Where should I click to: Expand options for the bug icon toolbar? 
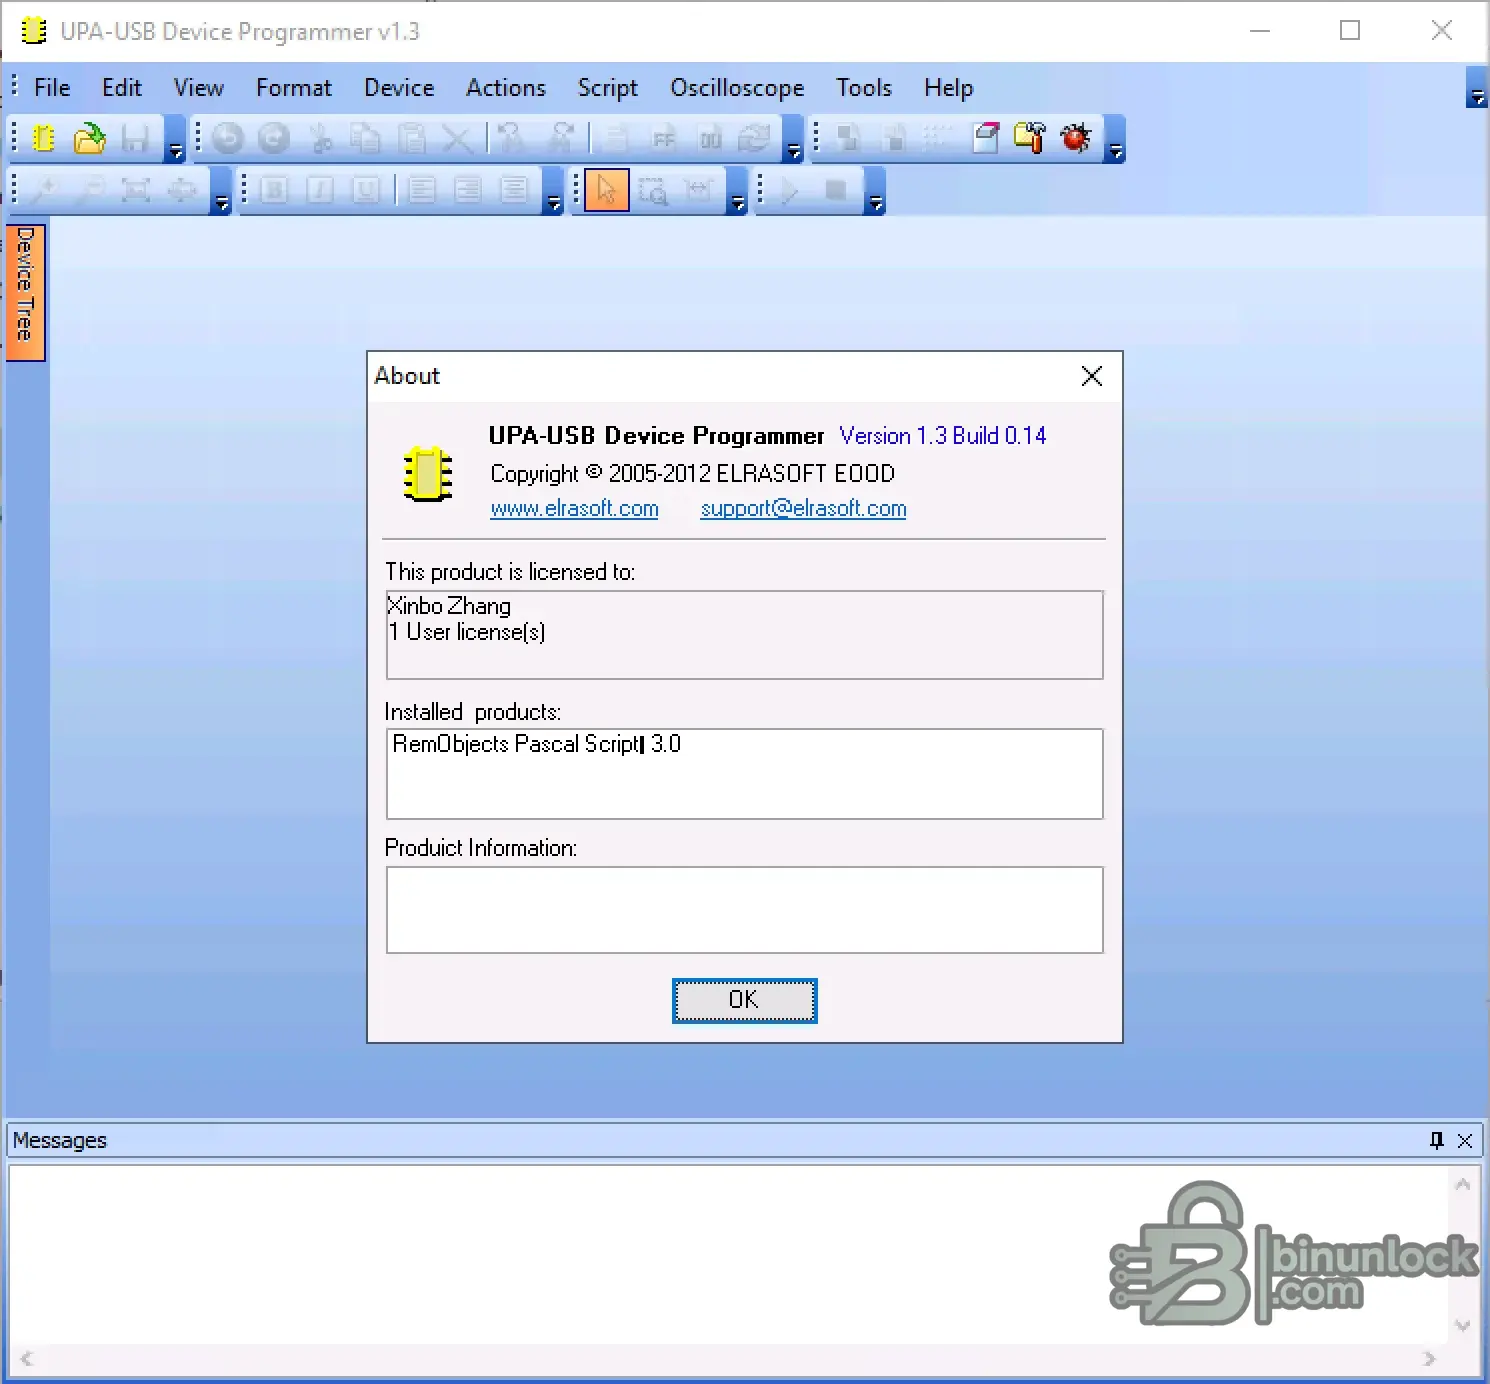(x=1116, y=151)
